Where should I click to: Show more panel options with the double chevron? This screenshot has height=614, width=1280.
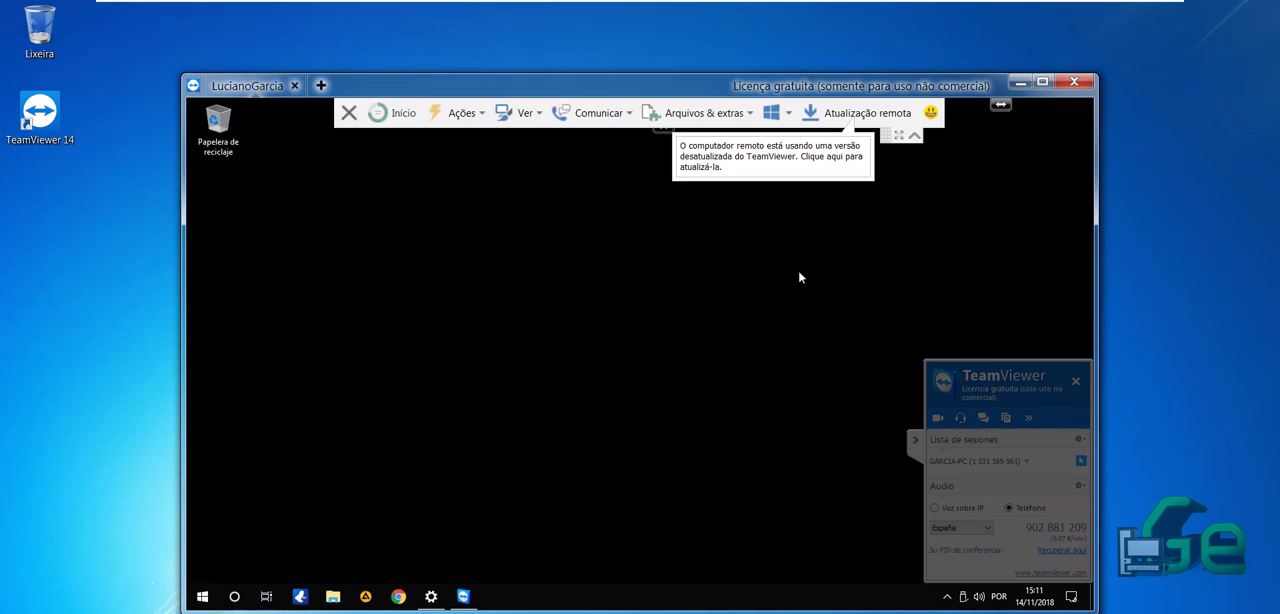click(1028, 418)
